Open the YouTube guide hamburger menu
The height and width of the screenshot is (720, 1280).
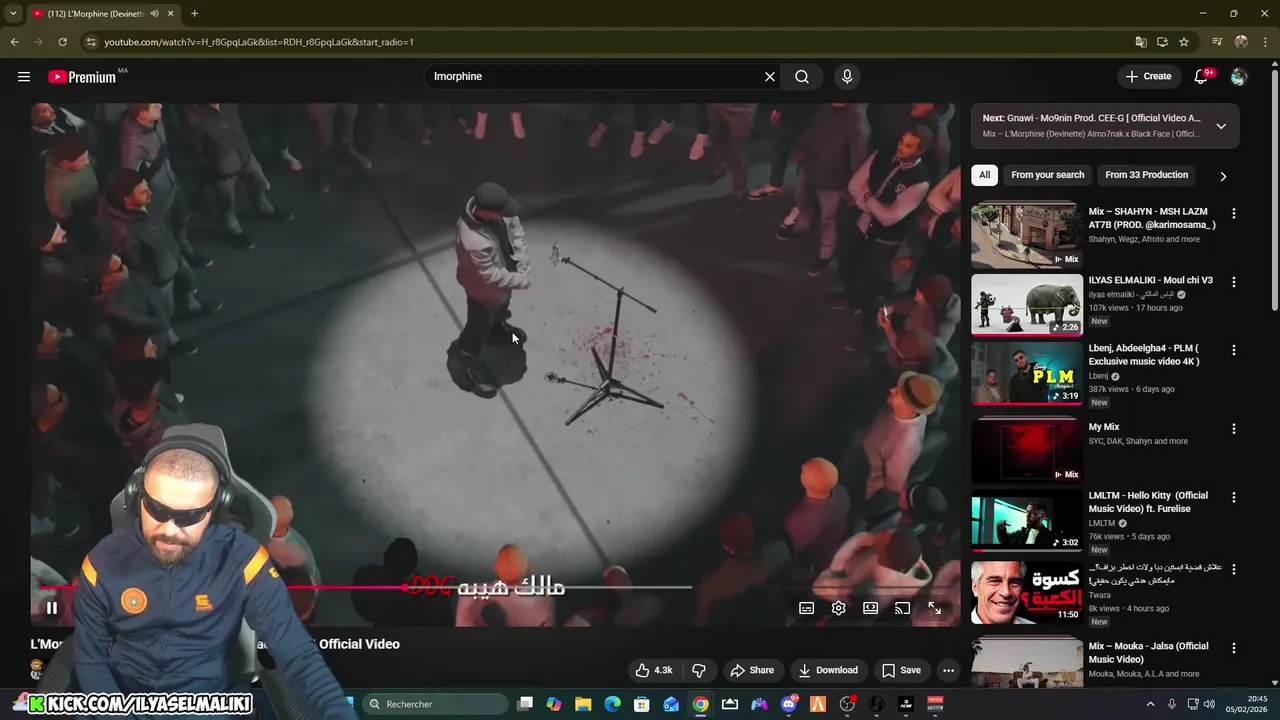pyautogui.click(x=24, y=76)
